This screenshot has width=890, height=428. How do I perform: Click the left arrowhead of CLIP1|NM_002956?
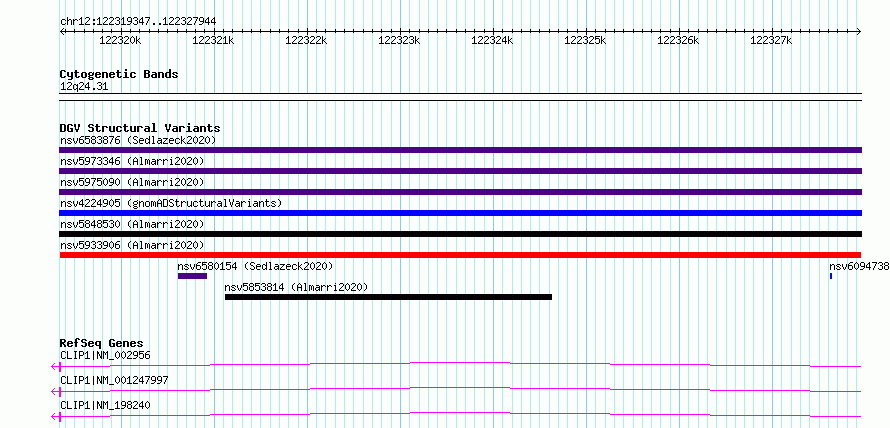(x=56, y=367)
